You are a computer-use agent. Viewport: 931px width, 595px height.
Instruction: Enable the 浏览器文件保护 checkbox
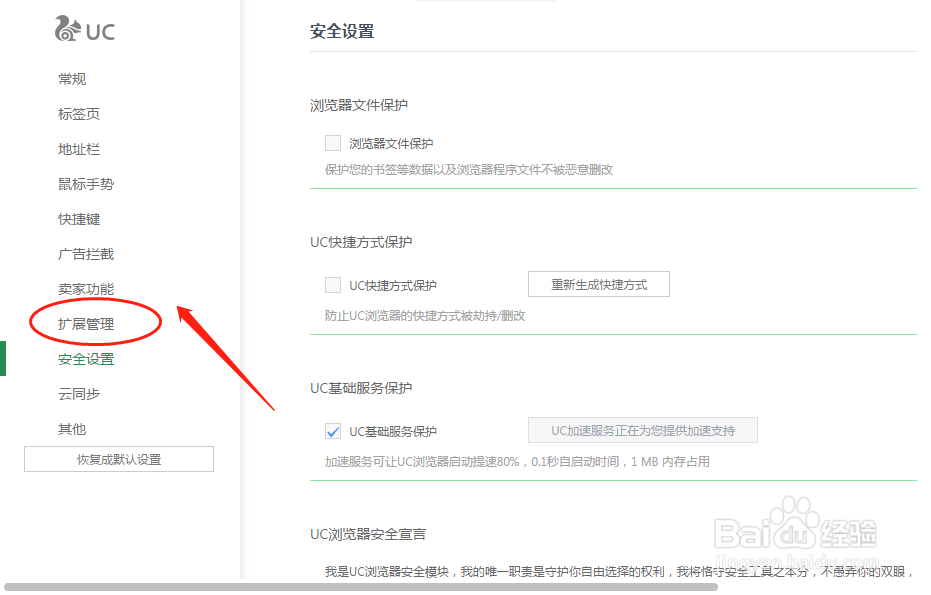coord(333,143)
